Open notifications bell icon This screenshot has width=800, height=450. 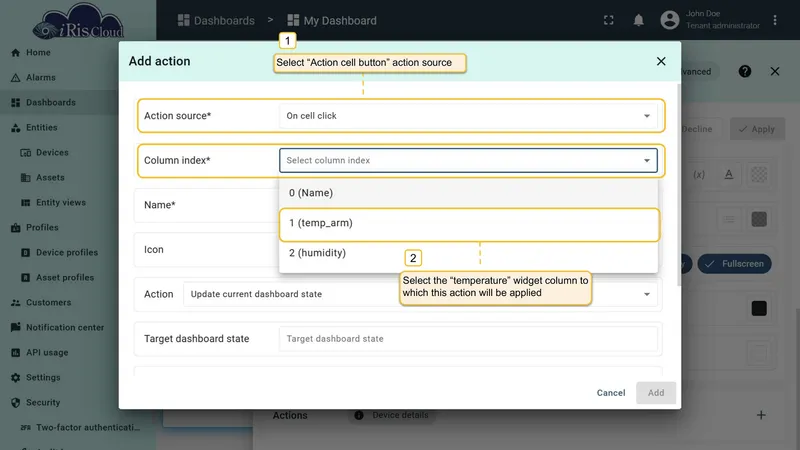pos(638,20)
